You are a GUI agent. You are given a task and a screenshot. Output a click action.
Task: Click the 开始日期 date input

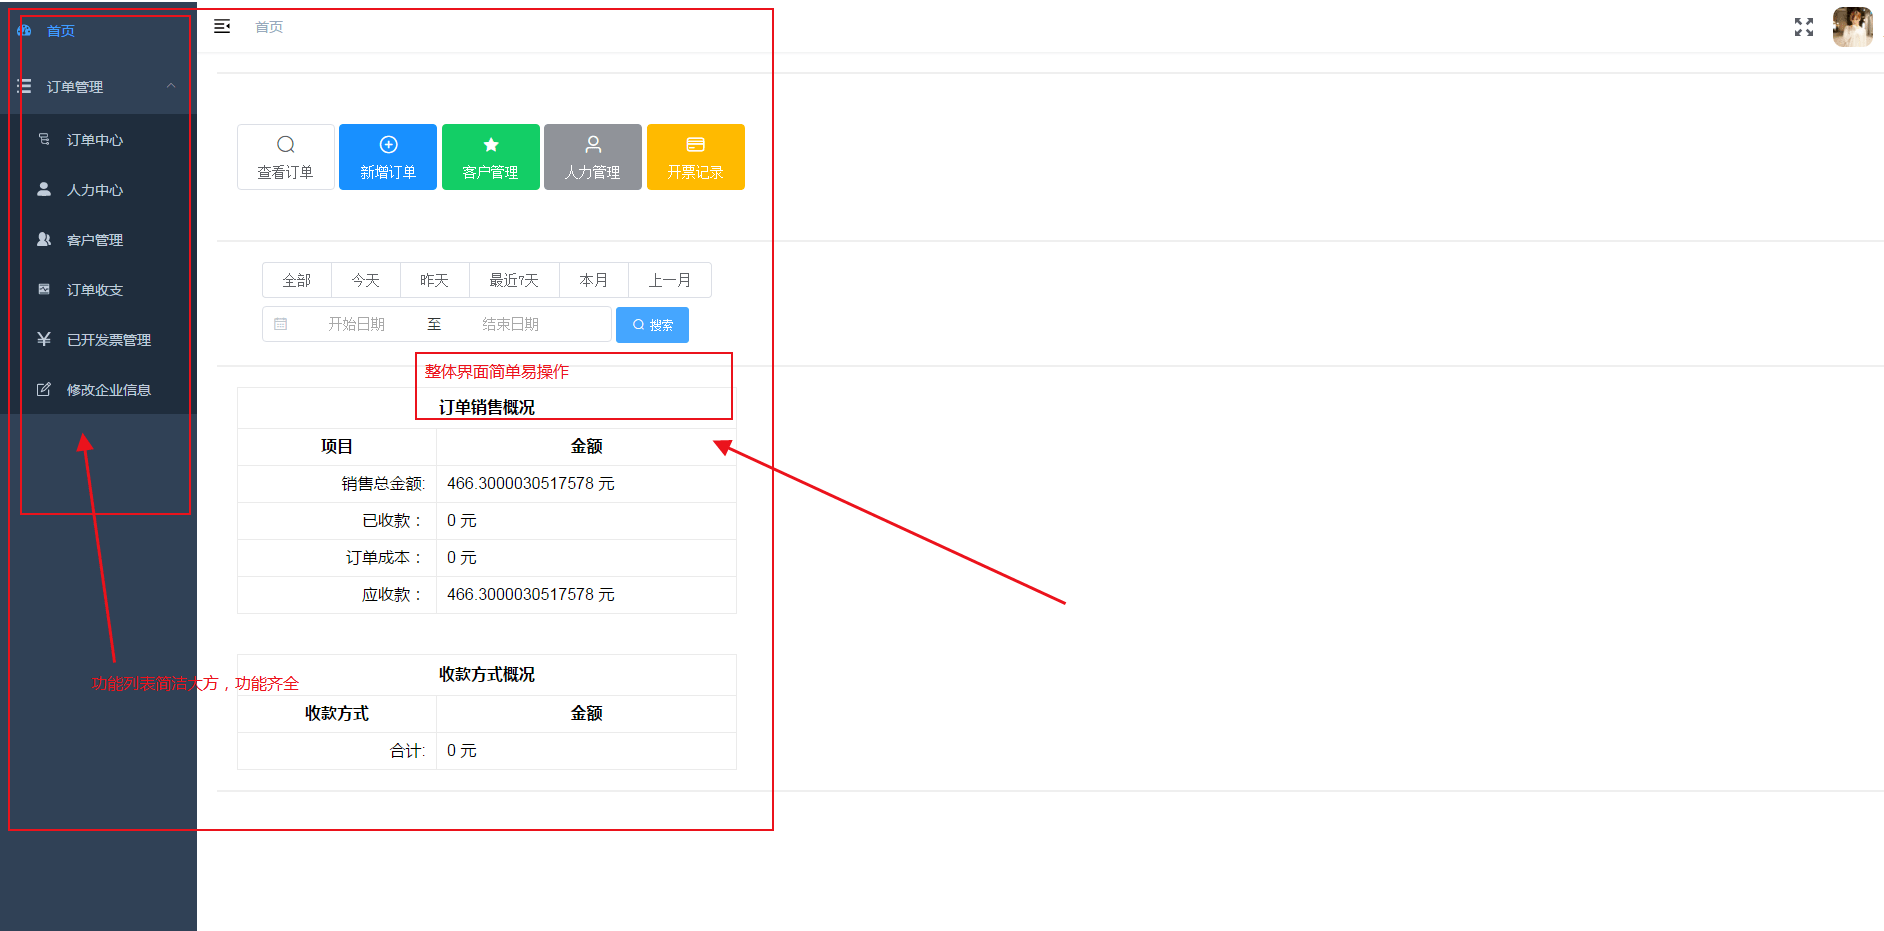(x=356, y=324)
